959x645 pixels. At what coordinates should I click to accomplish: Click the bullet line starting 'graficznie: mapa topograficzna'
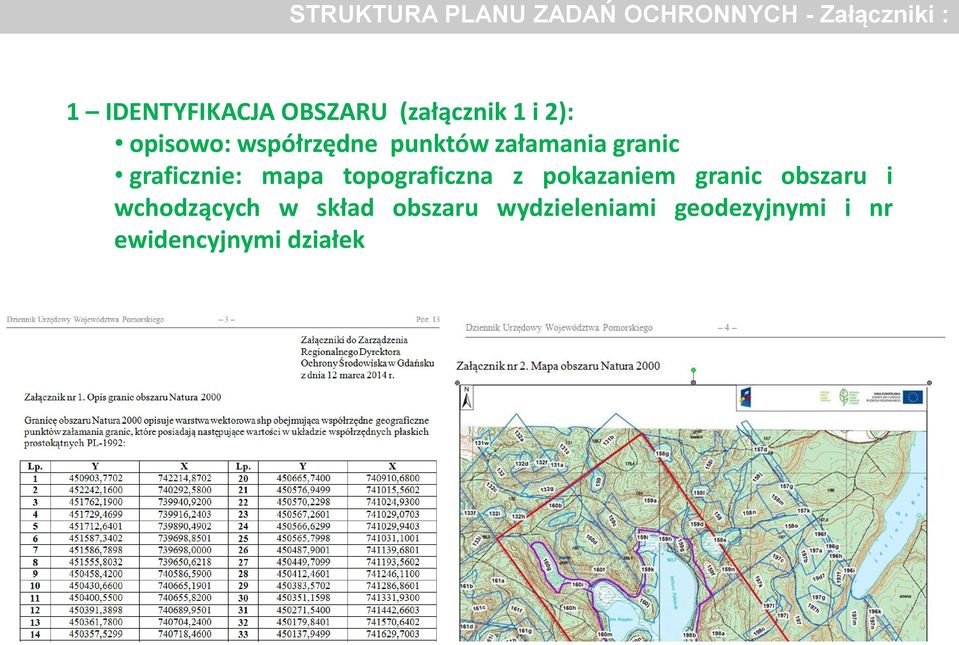click(x=503, y=176)
